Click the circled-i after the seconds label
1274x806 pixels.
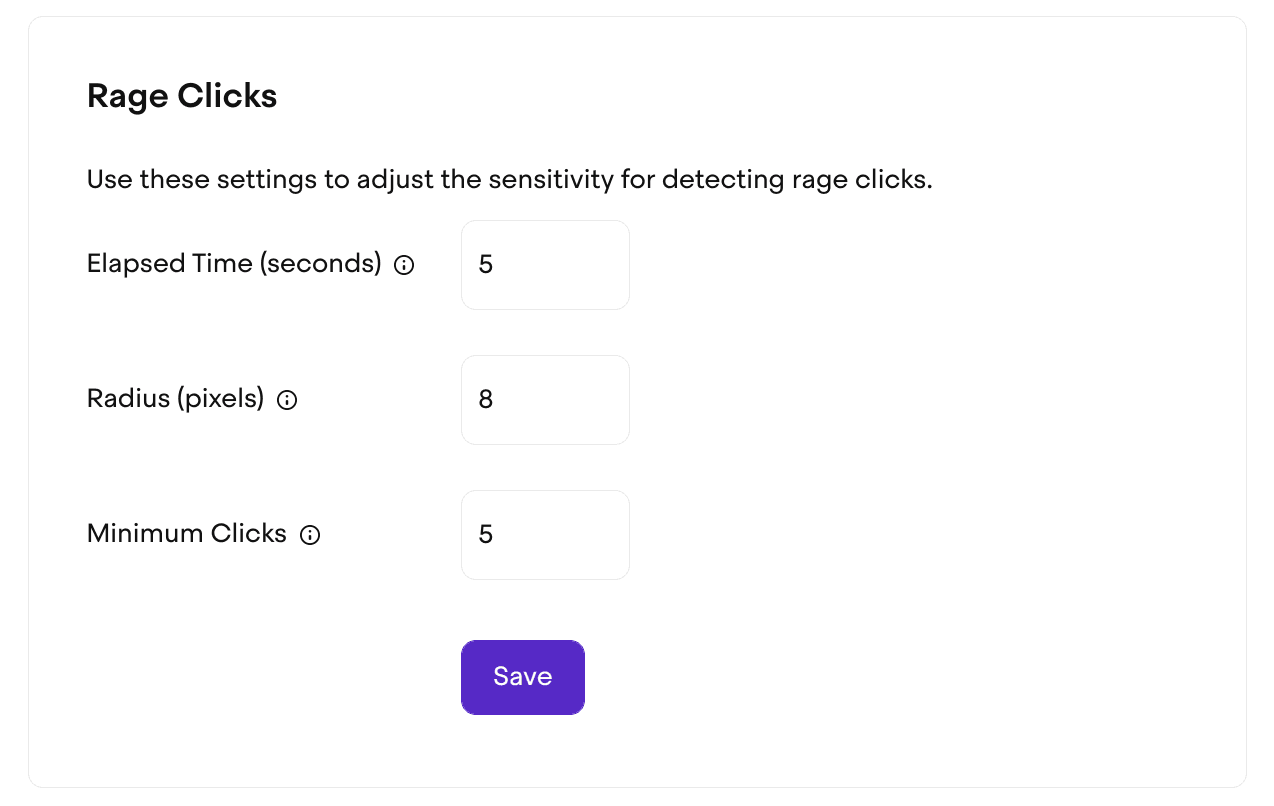tap(404, 265)
